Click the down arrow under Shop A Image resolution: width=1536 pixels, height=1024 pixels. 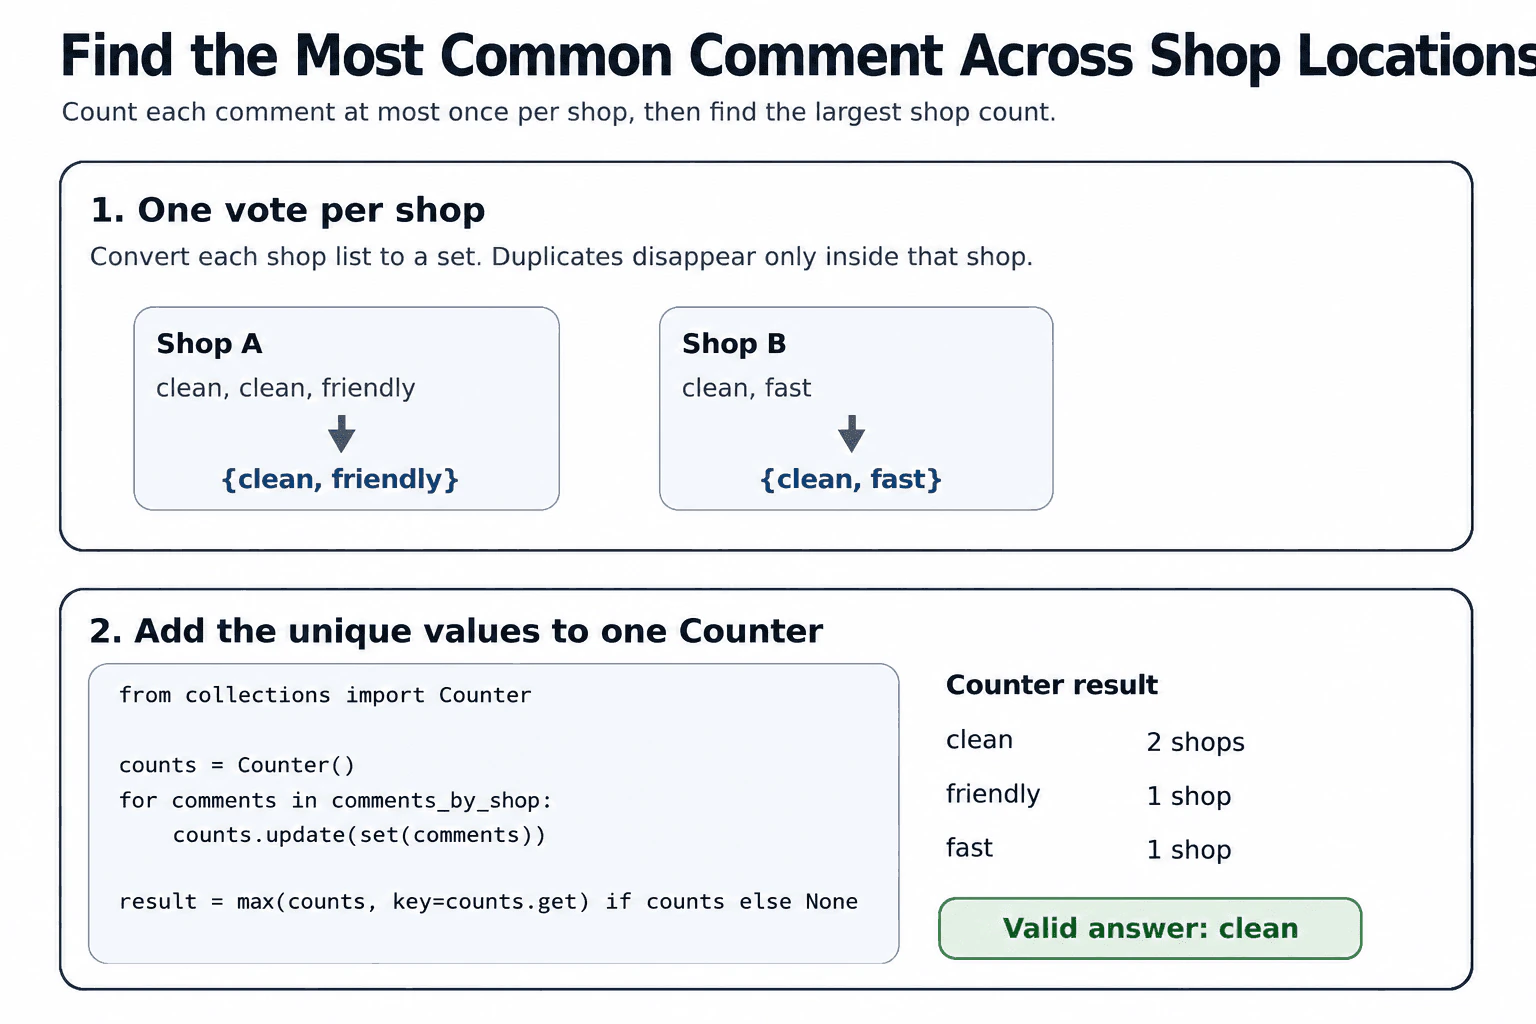[341, 434]
